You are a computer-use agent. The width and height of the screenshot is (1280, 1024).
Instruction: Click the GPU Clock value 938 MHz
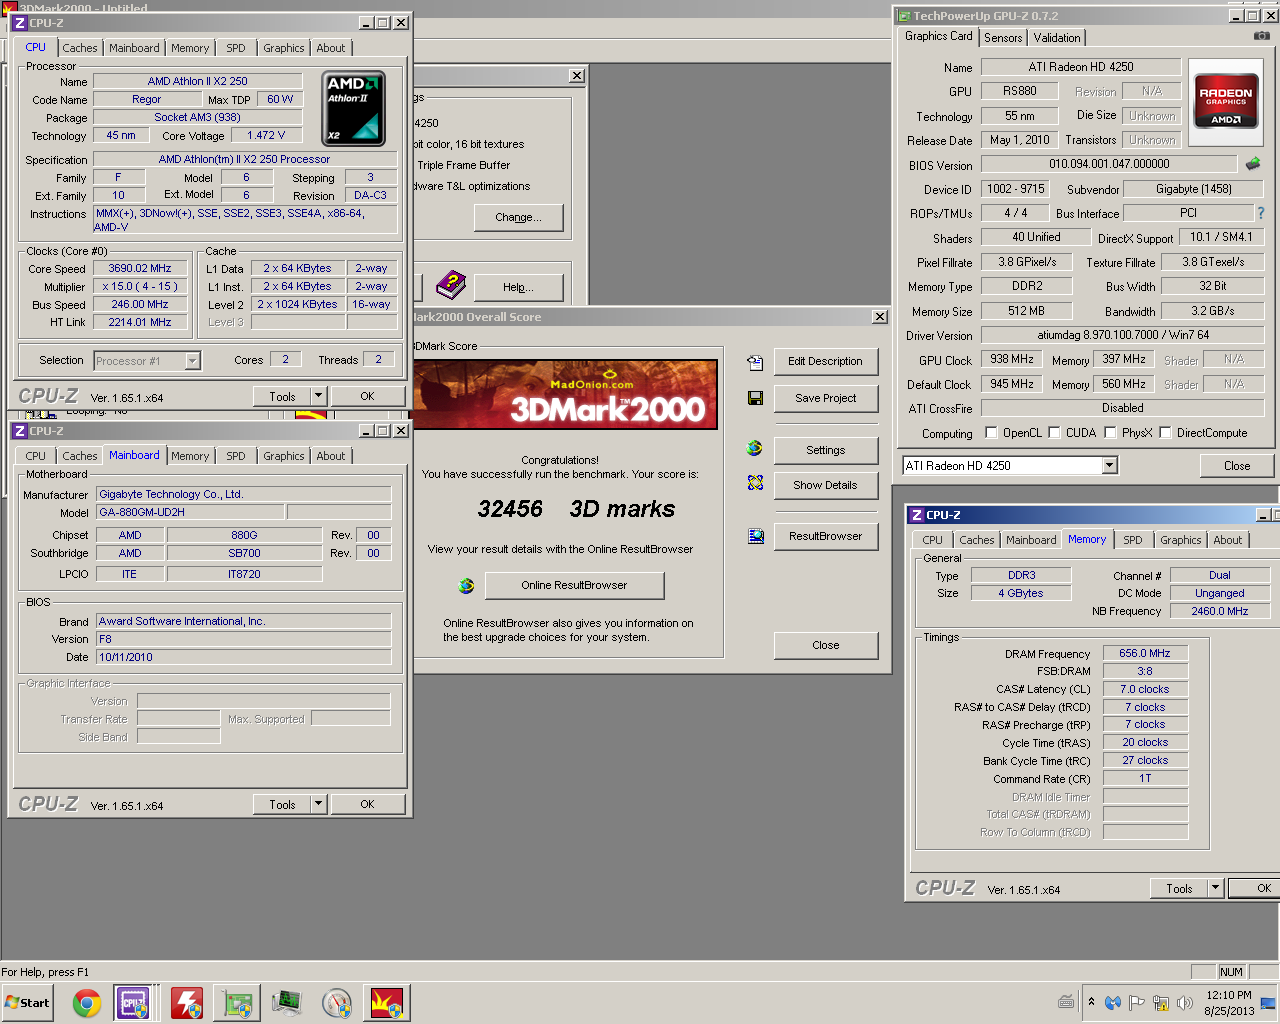[x=1012, y=359]
